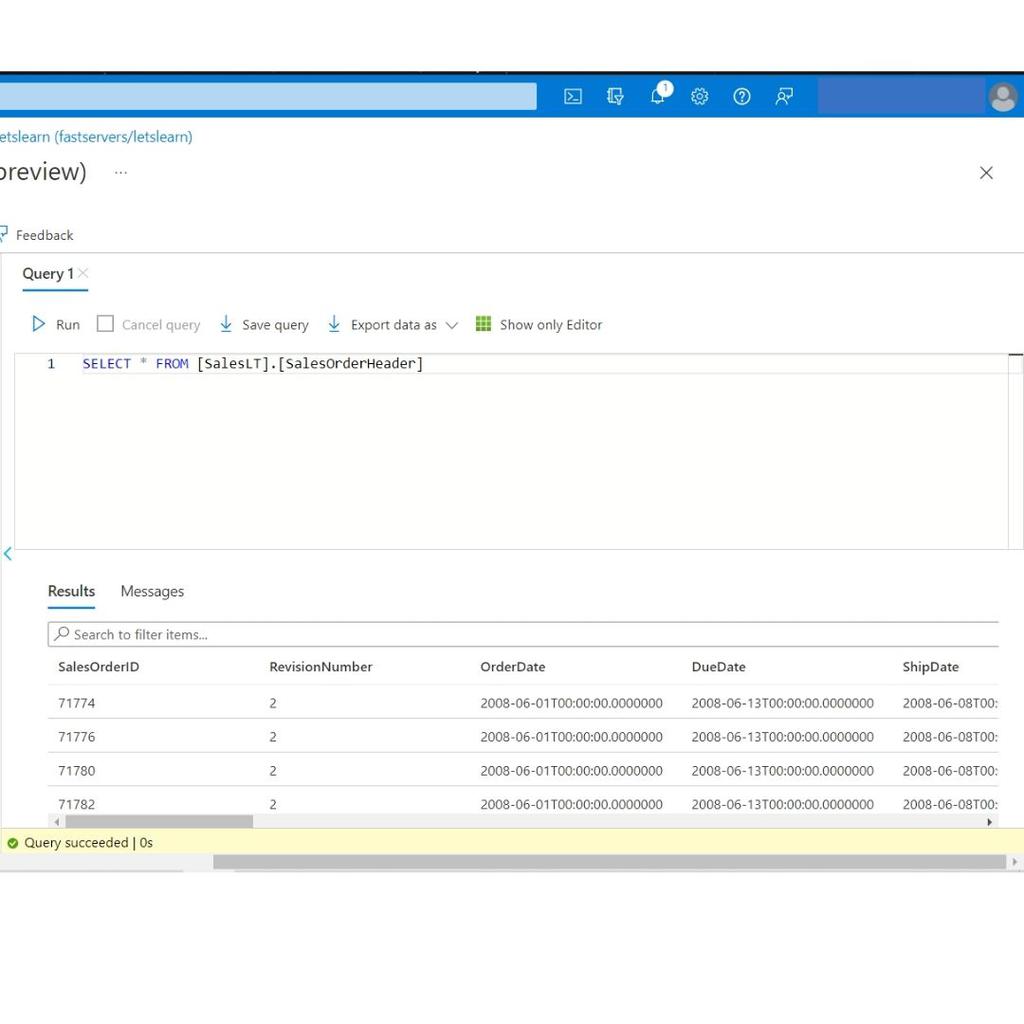The image size is (1024, 1024).
Task: Click the Search to filter items field
Action: pos(520,634)
